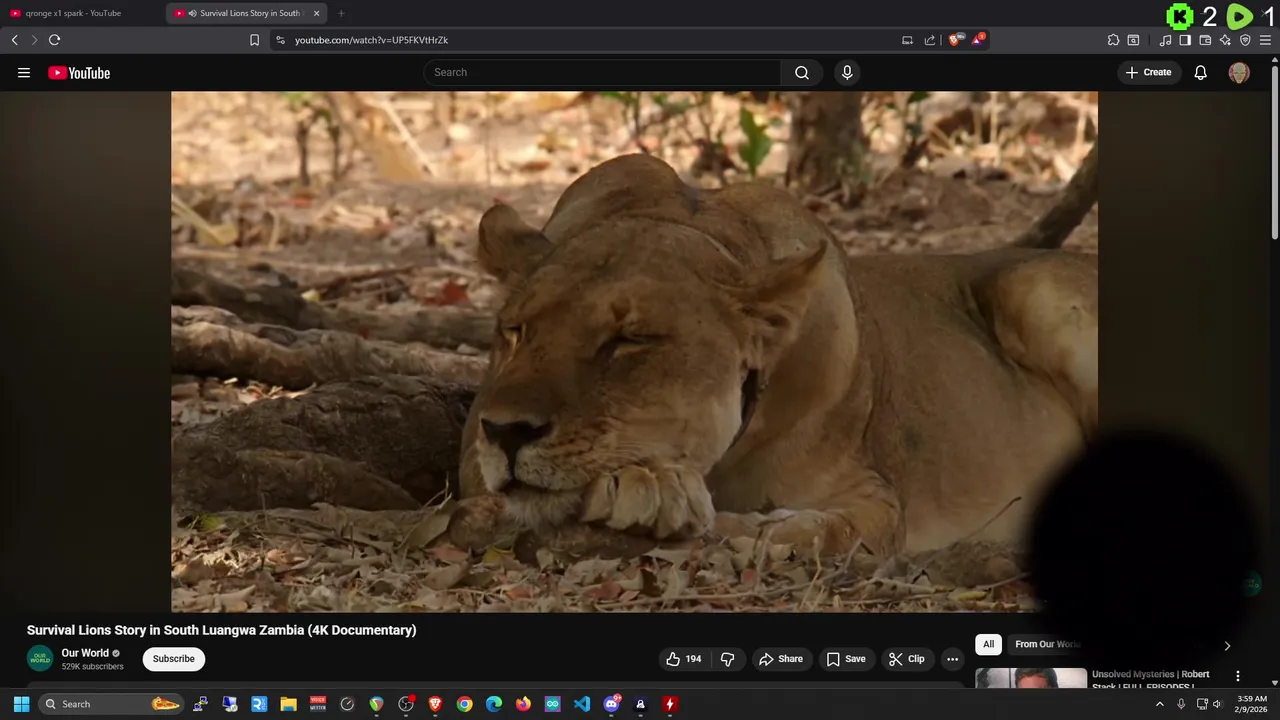Go forward in browser history
The width and height of the screenshot is (1280, 720).
click(34, 40)
